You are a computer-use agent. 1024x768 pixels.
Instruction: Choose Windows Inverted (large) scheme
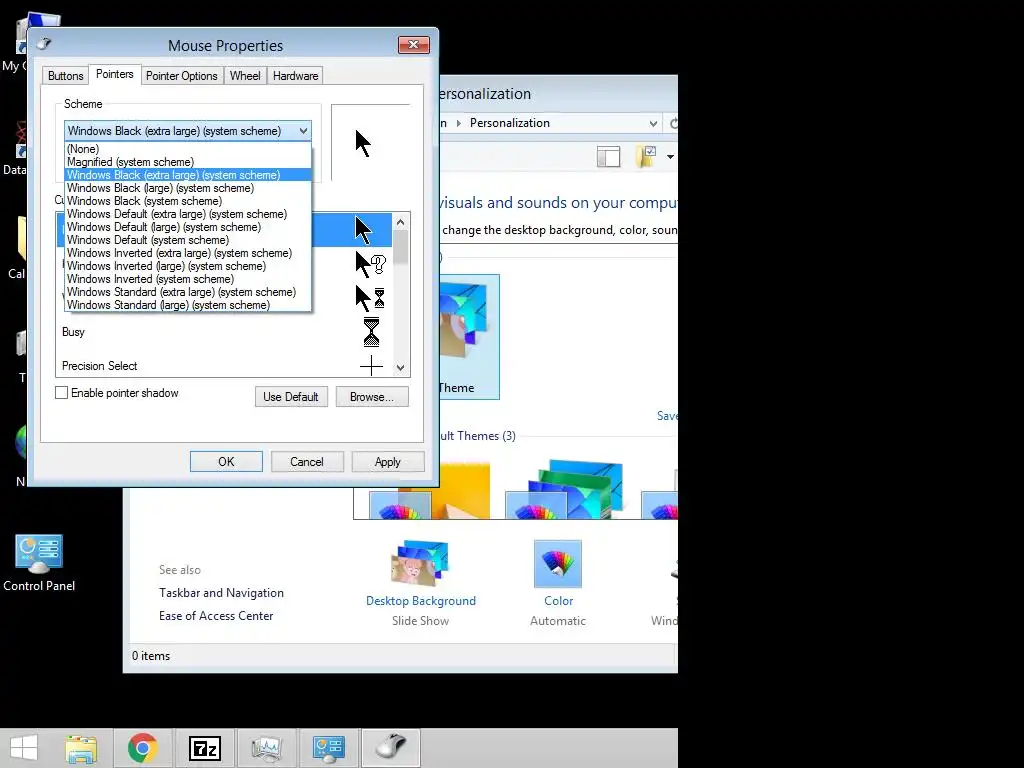188,266
